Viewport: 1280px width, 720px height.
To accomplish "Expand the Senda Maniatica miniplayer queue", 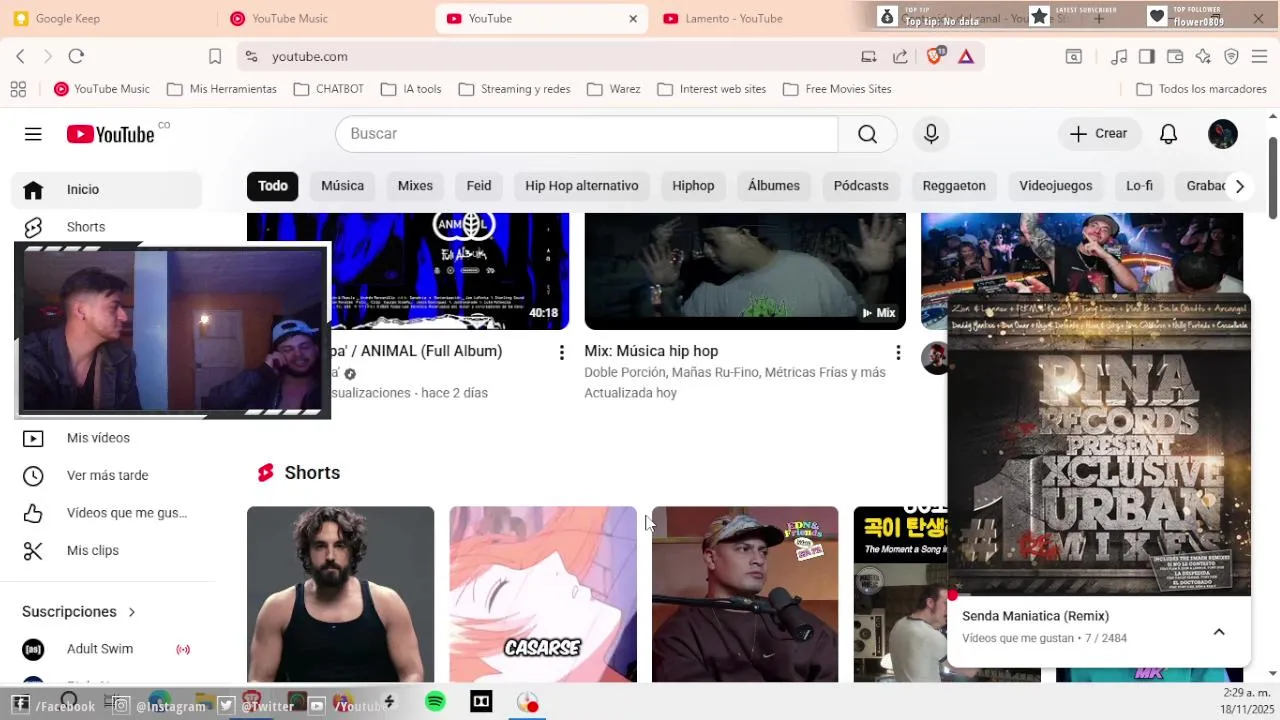I will [1219, 632].
